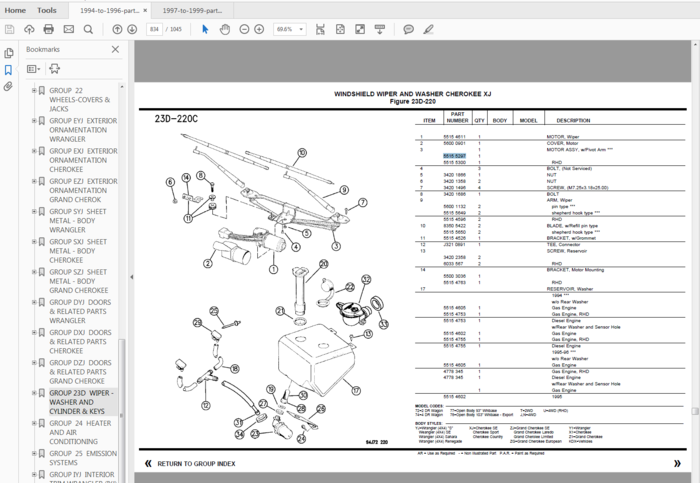700x483 pixels.
Task: Click the fit width scrolling icon
Action: (320, 29)
